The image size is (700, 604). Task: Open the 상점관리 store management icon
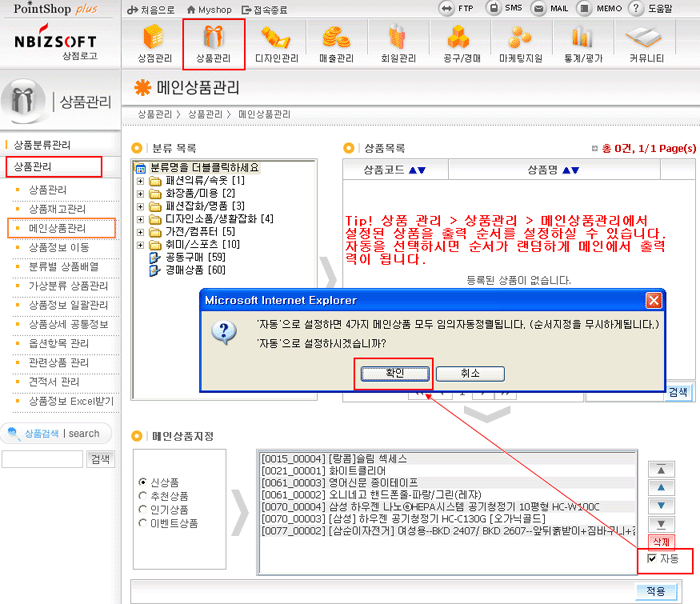[x=154, y=43]
